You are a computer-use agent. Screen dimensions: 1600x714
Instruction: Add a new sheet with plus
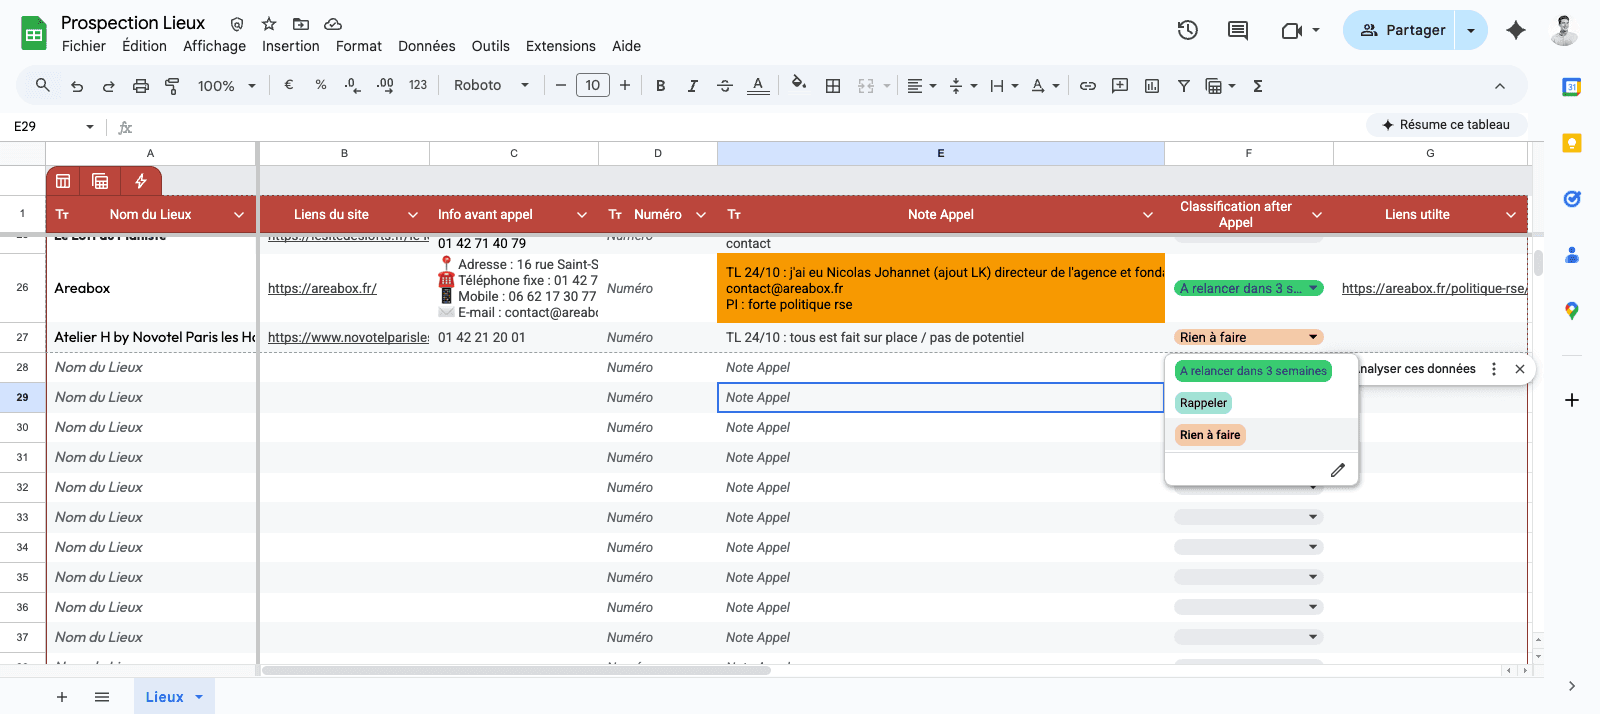click(x=62, y=697)
